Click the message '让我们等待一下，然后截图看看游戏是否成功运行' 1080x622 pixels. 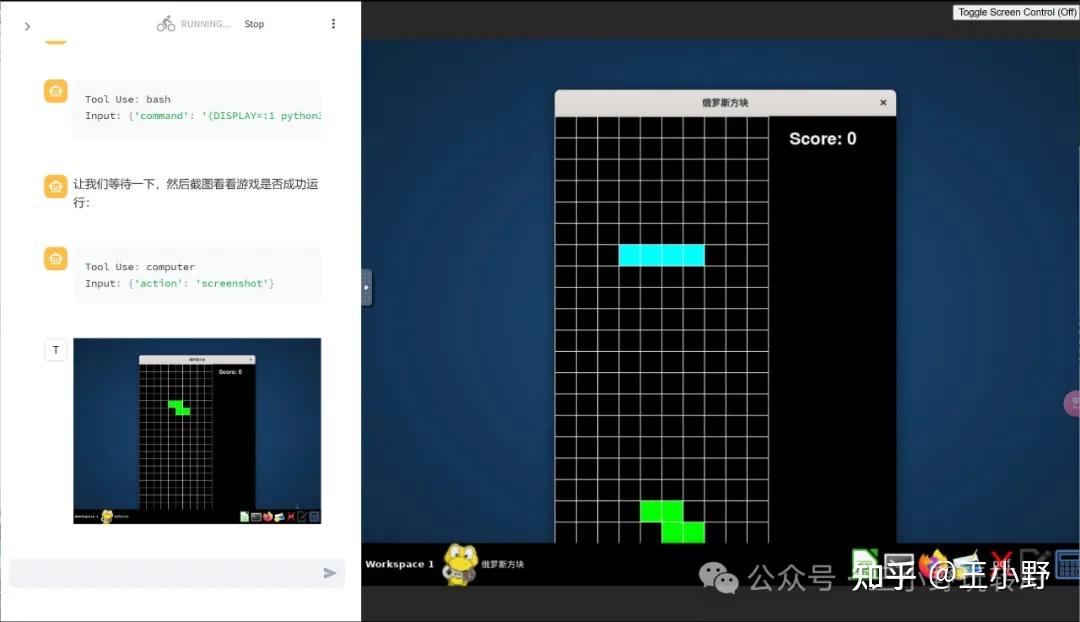click(x=196, y=193)
